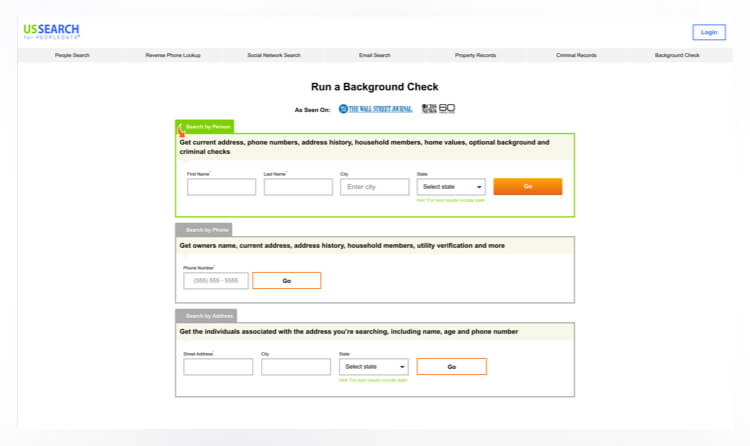Image resolution: width=750 pixels, height=446 pixels.
Task: Open Social Network Search page
Action: click(x=275, y=55)
